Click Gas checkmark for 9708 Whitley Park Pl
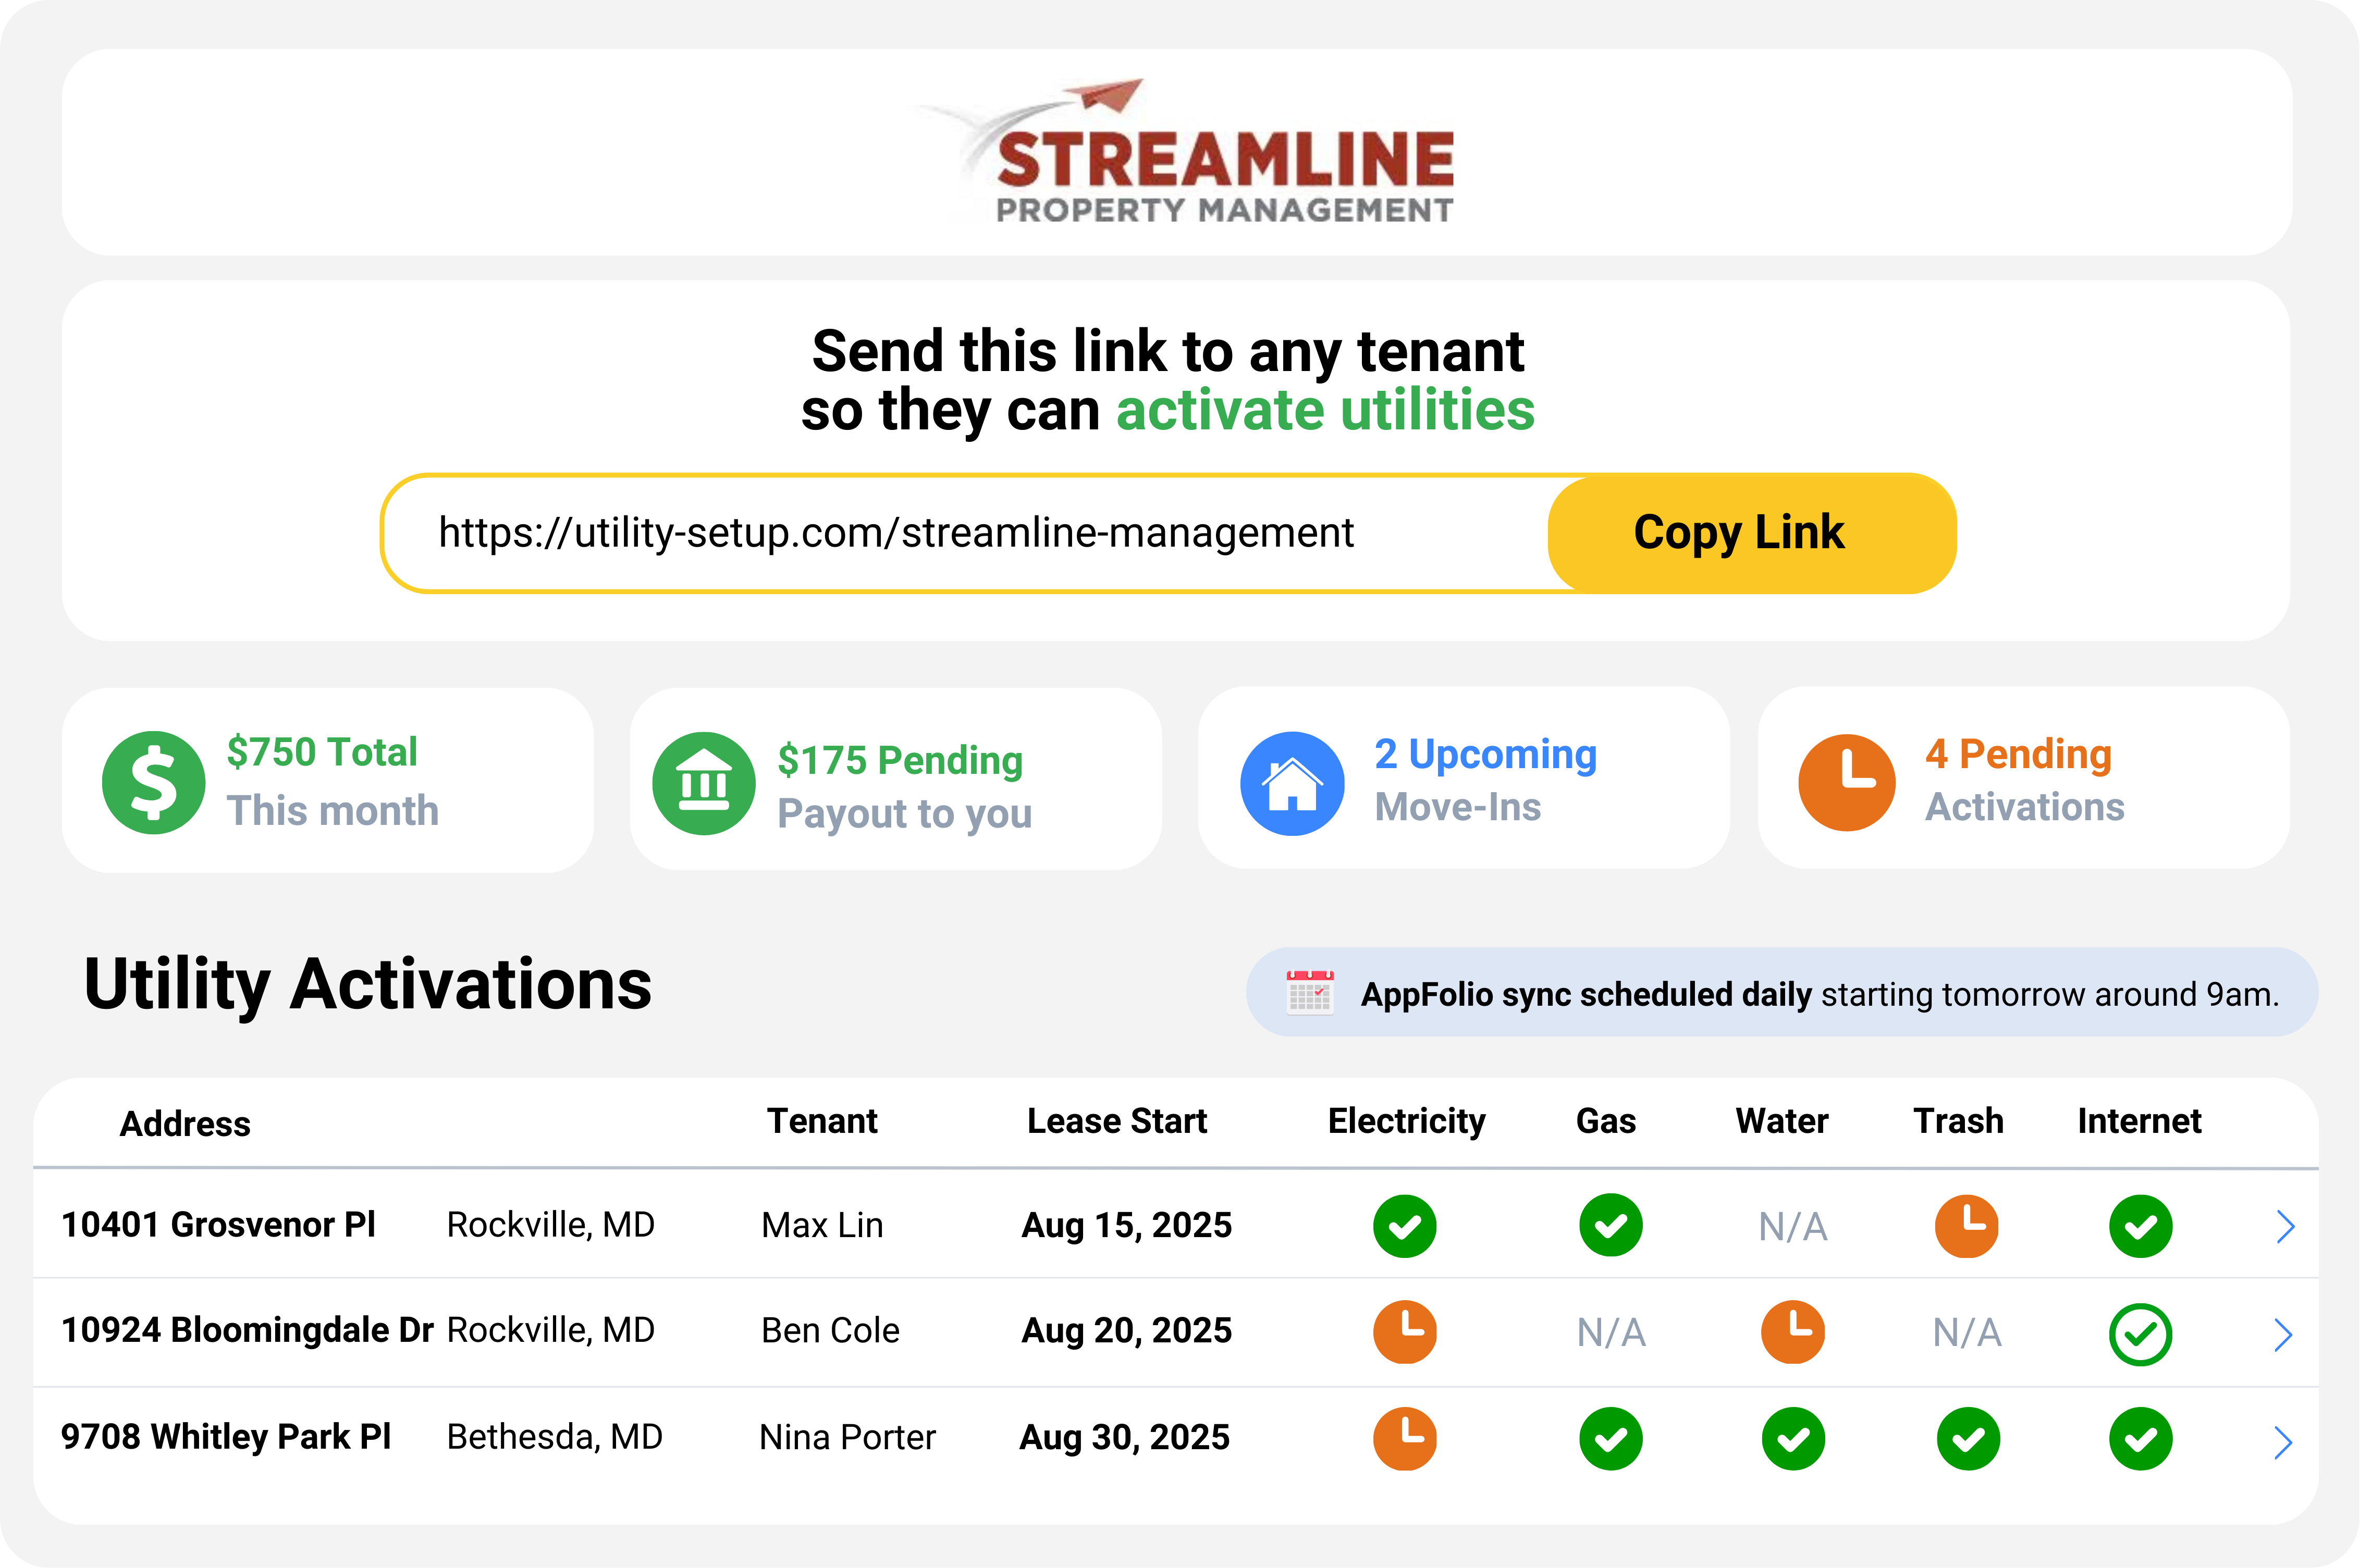 1610,1439
